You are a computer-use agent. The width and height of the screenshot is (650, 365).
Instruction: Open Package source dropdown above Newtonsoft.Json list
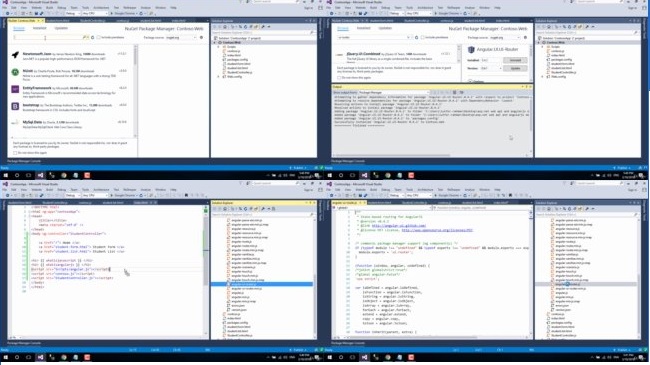[x=181, y=37]
